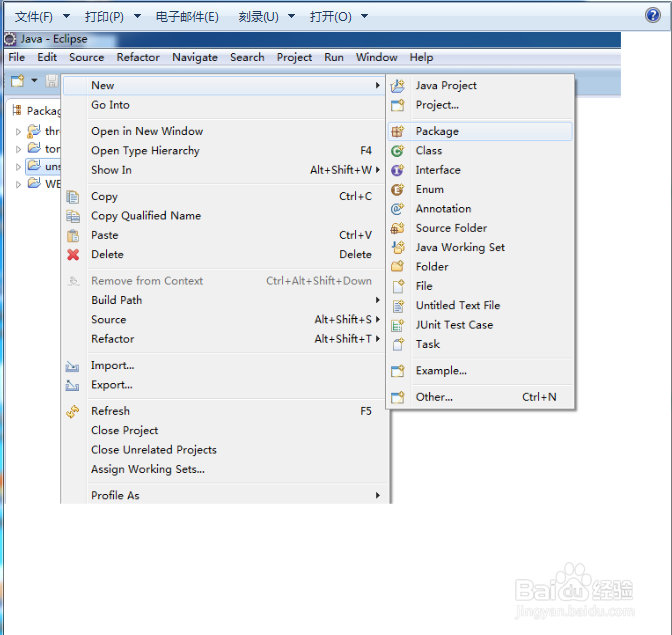672x635 pixels.
Task: Click the Save toolbar icon
Action: coord(52,81)
